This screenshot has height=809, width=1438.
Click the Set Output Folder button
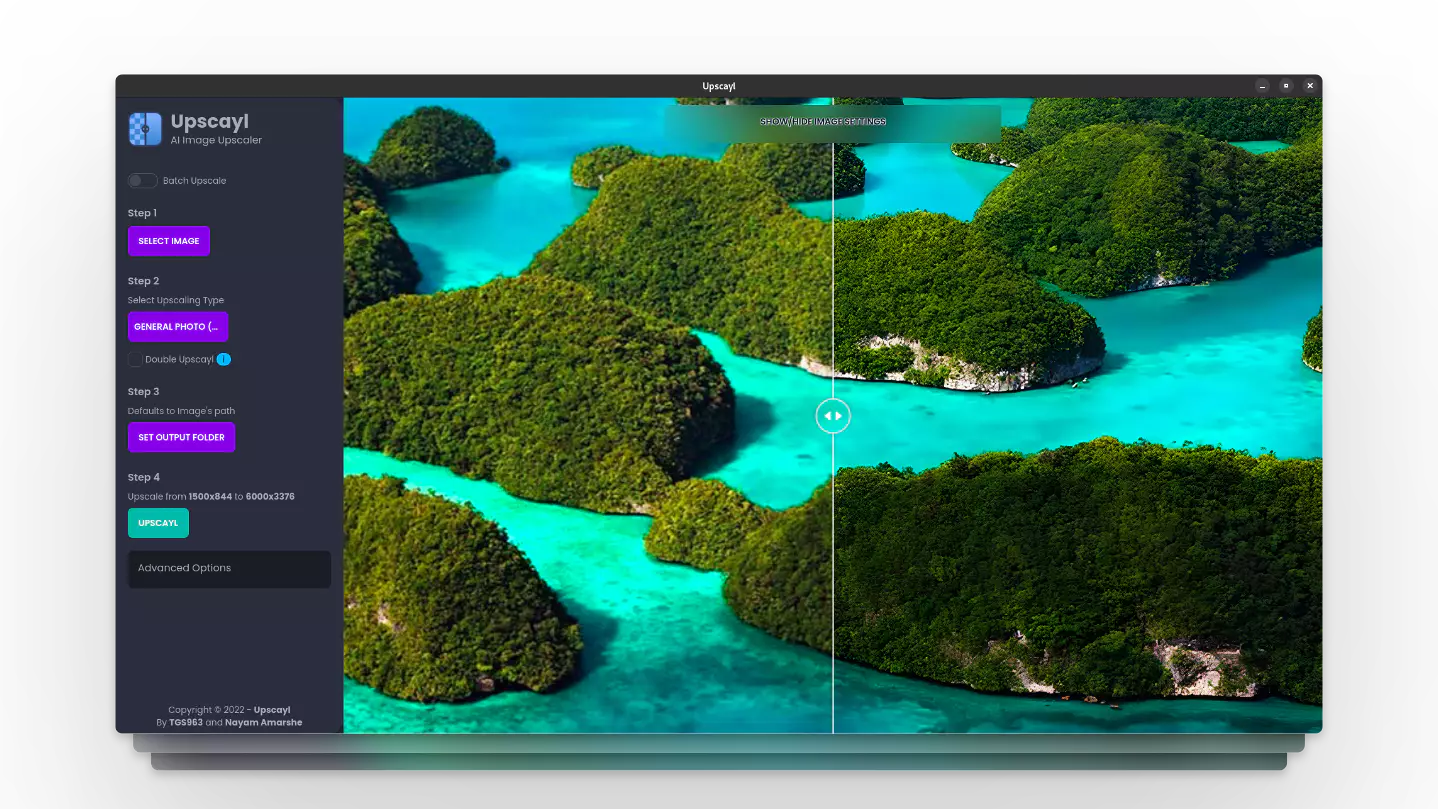(x=181, y=437)
